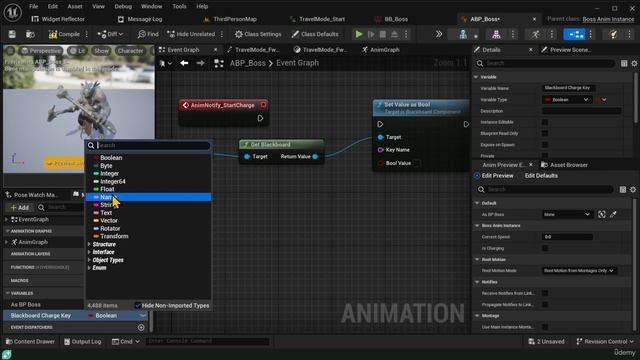Image resolution: width=640 pixels, height=360 pixels.
Task: Click the Add button in My Blueprint
Action: pyautogui.click(x=20, y=208)
